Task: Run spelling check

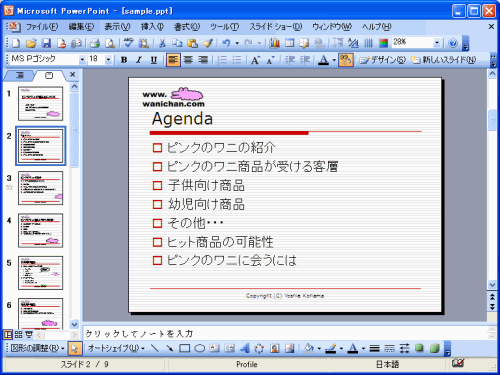Action: [128, 43]
